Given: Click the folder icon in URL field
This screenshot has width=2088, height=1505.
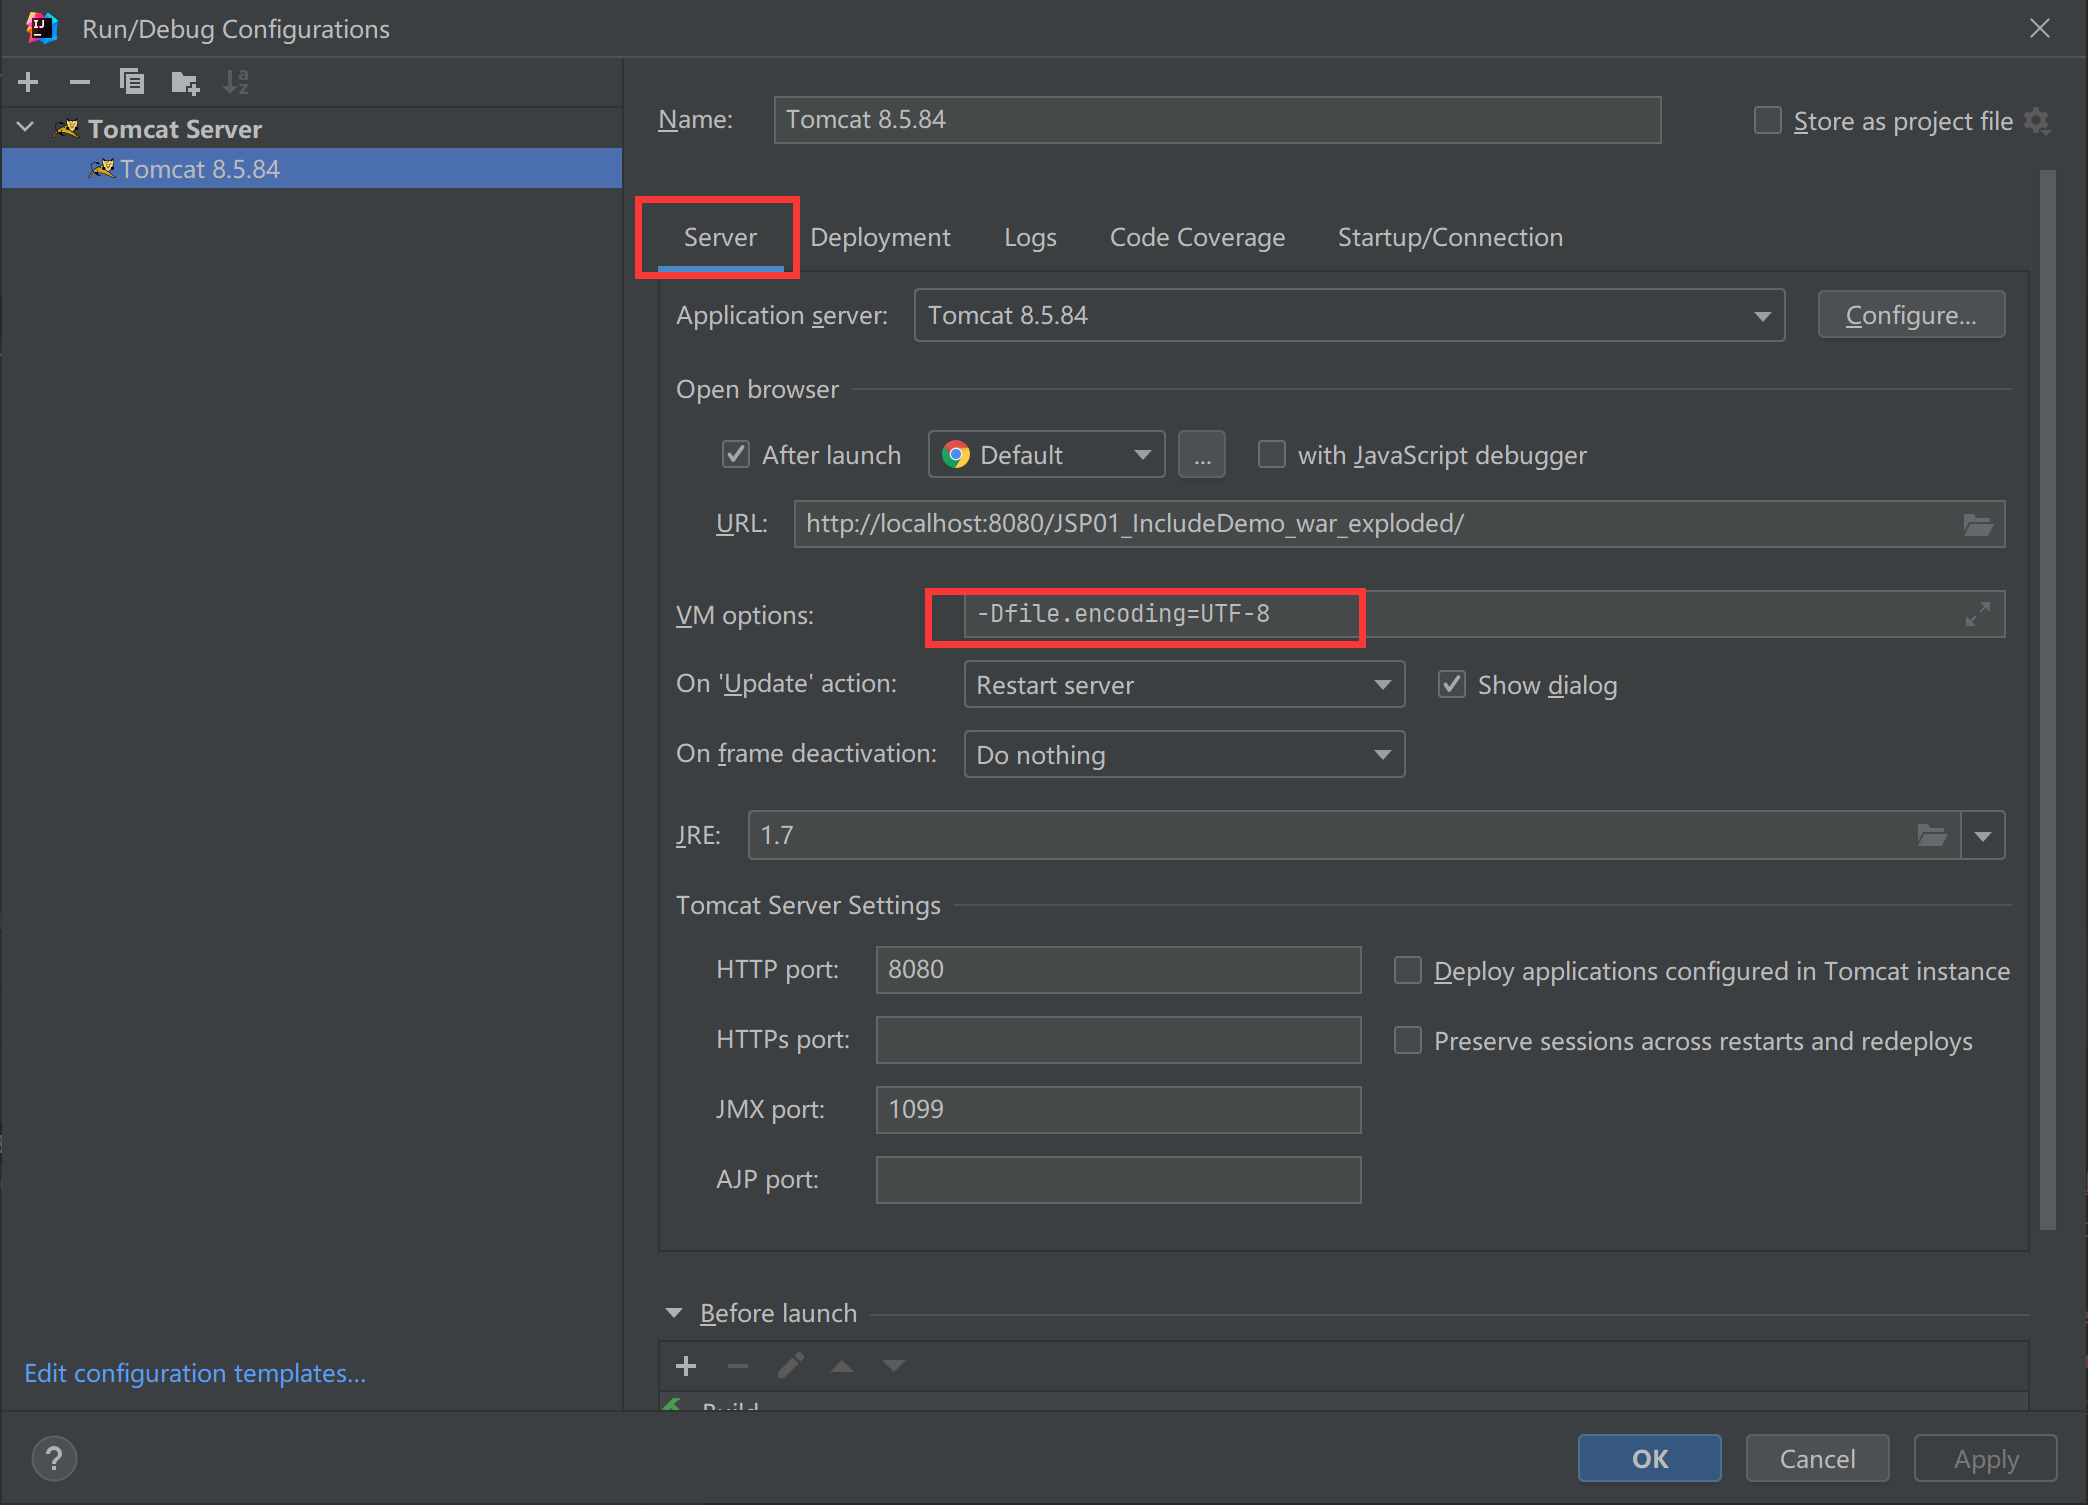Looking at the screenshot, I should (1977, 524).
